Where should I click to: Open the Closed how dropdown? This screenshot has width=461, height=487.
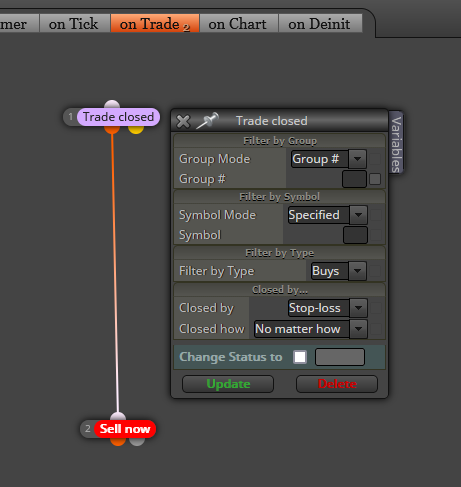pos(311,329)
